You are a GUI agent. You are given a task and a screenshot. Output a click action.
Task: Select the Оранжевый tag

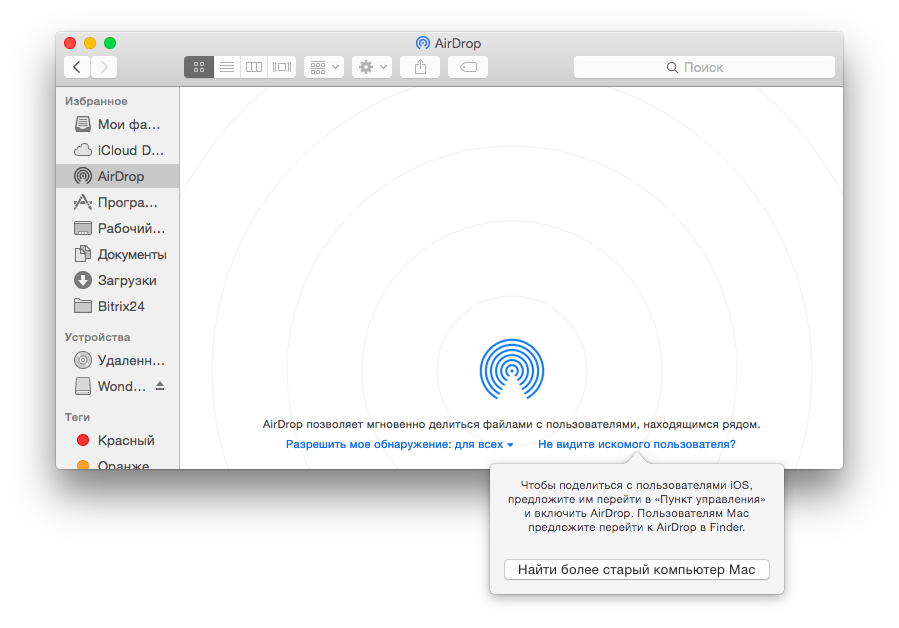click(x=118, y=463)
